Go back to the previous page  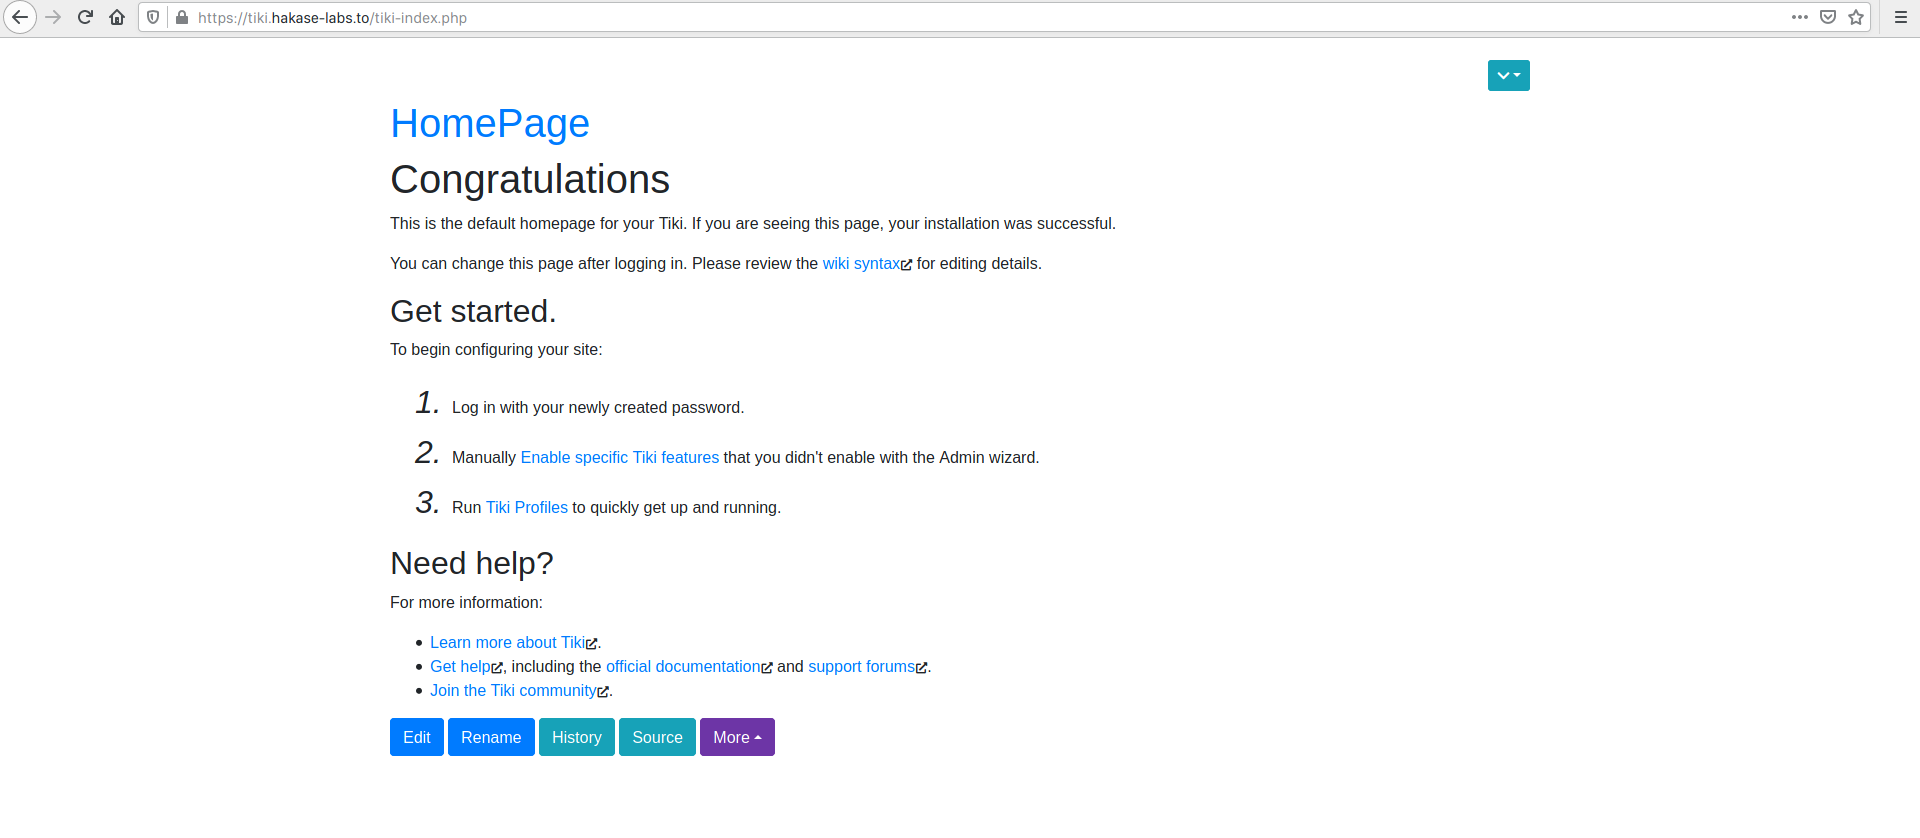[20, 17]
